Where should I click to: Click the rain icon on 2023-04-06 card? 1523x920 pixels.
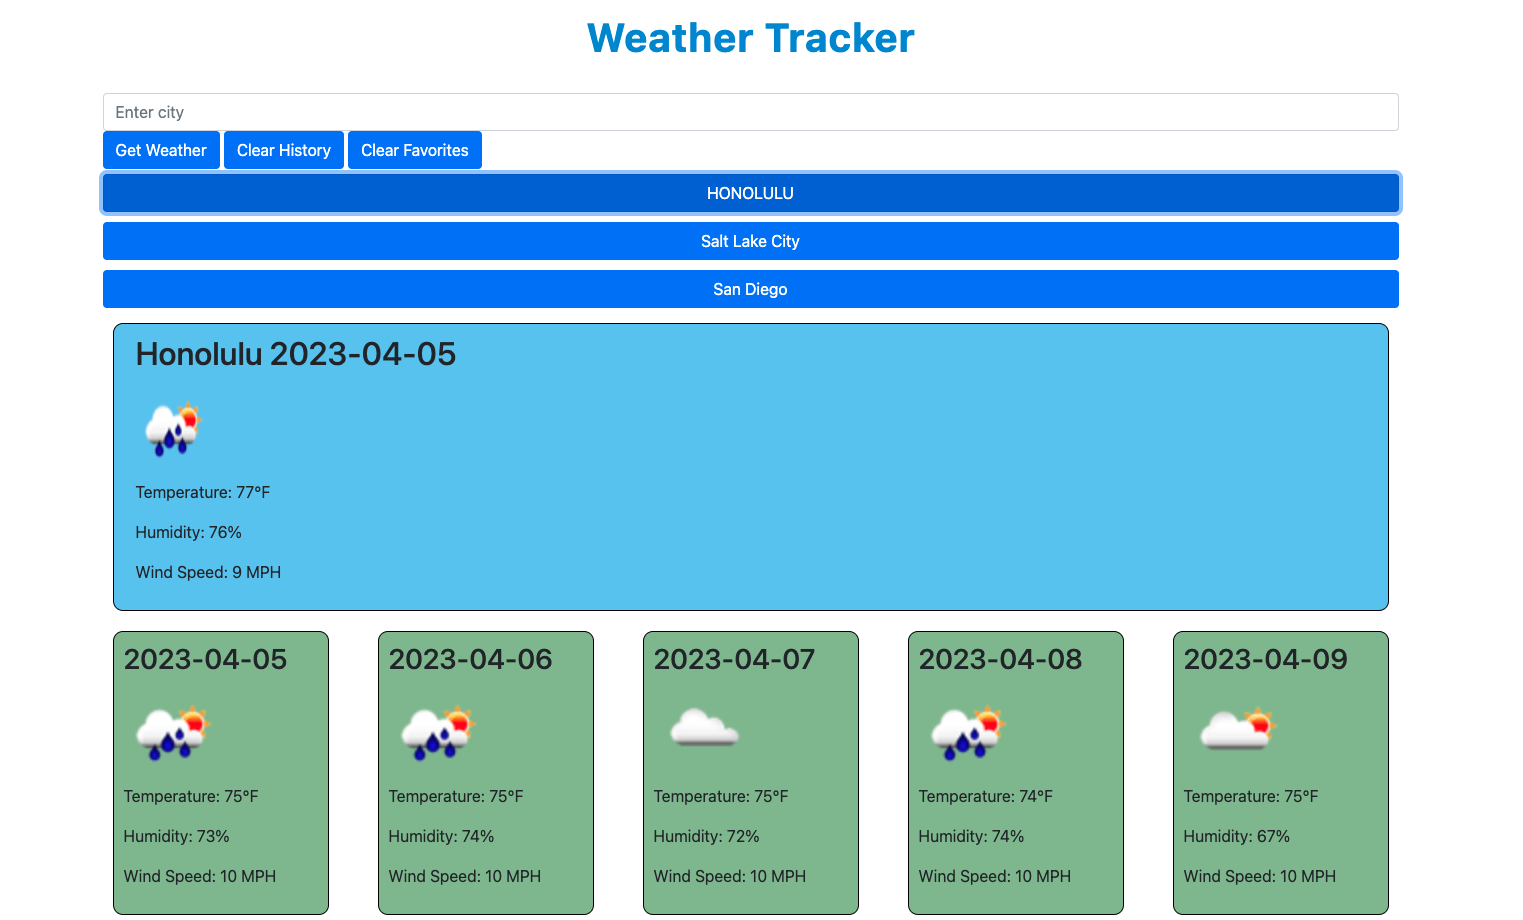438,734
